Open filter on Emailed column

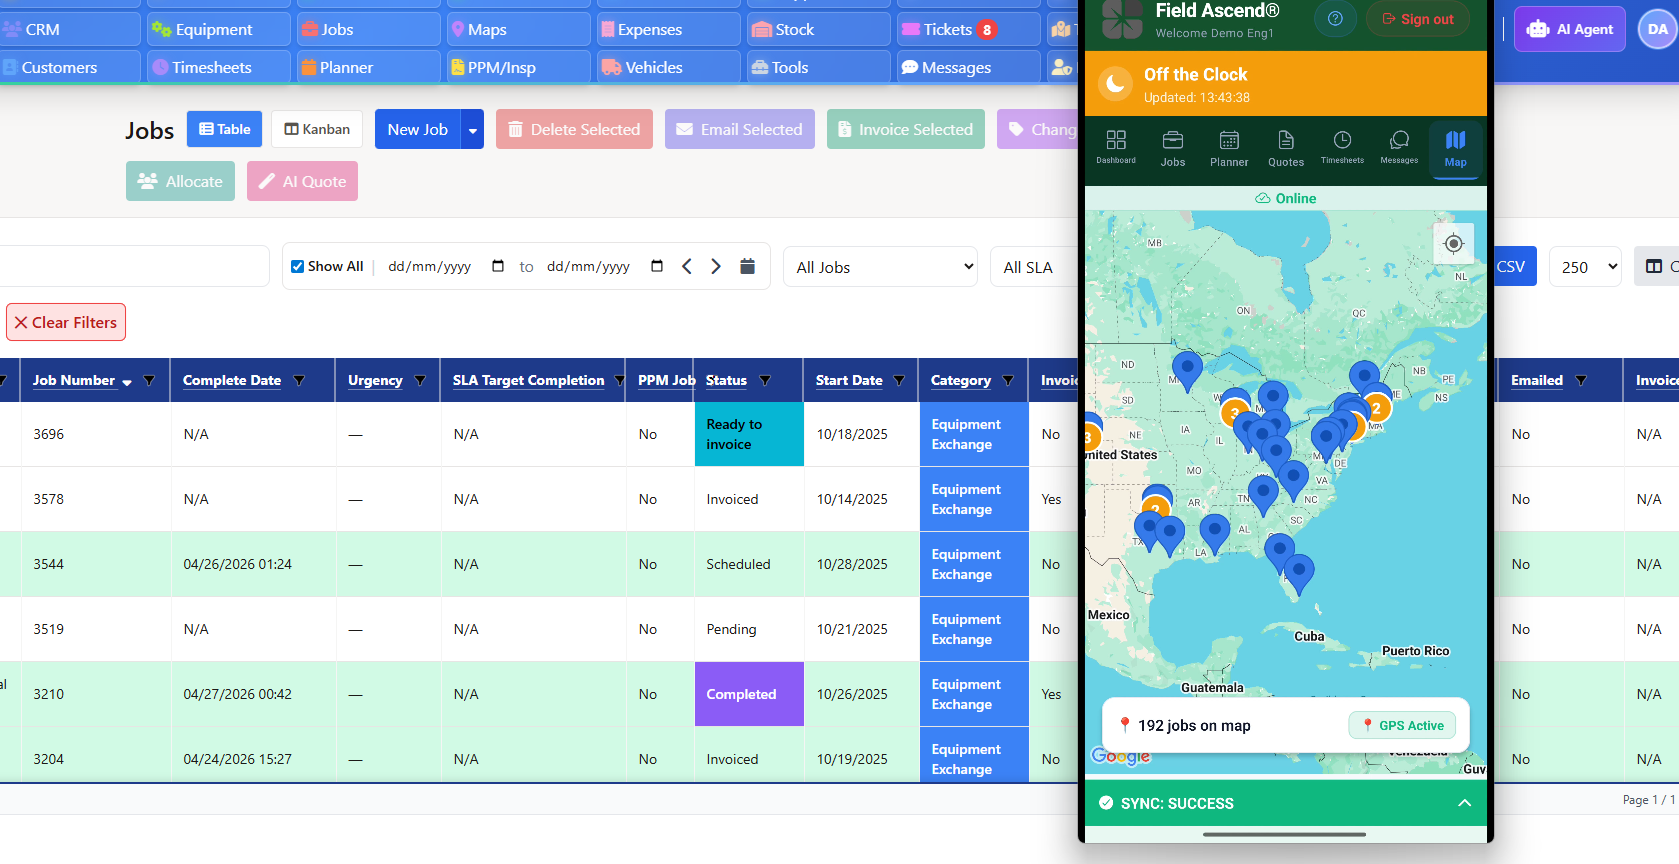tap(1581, 380)
